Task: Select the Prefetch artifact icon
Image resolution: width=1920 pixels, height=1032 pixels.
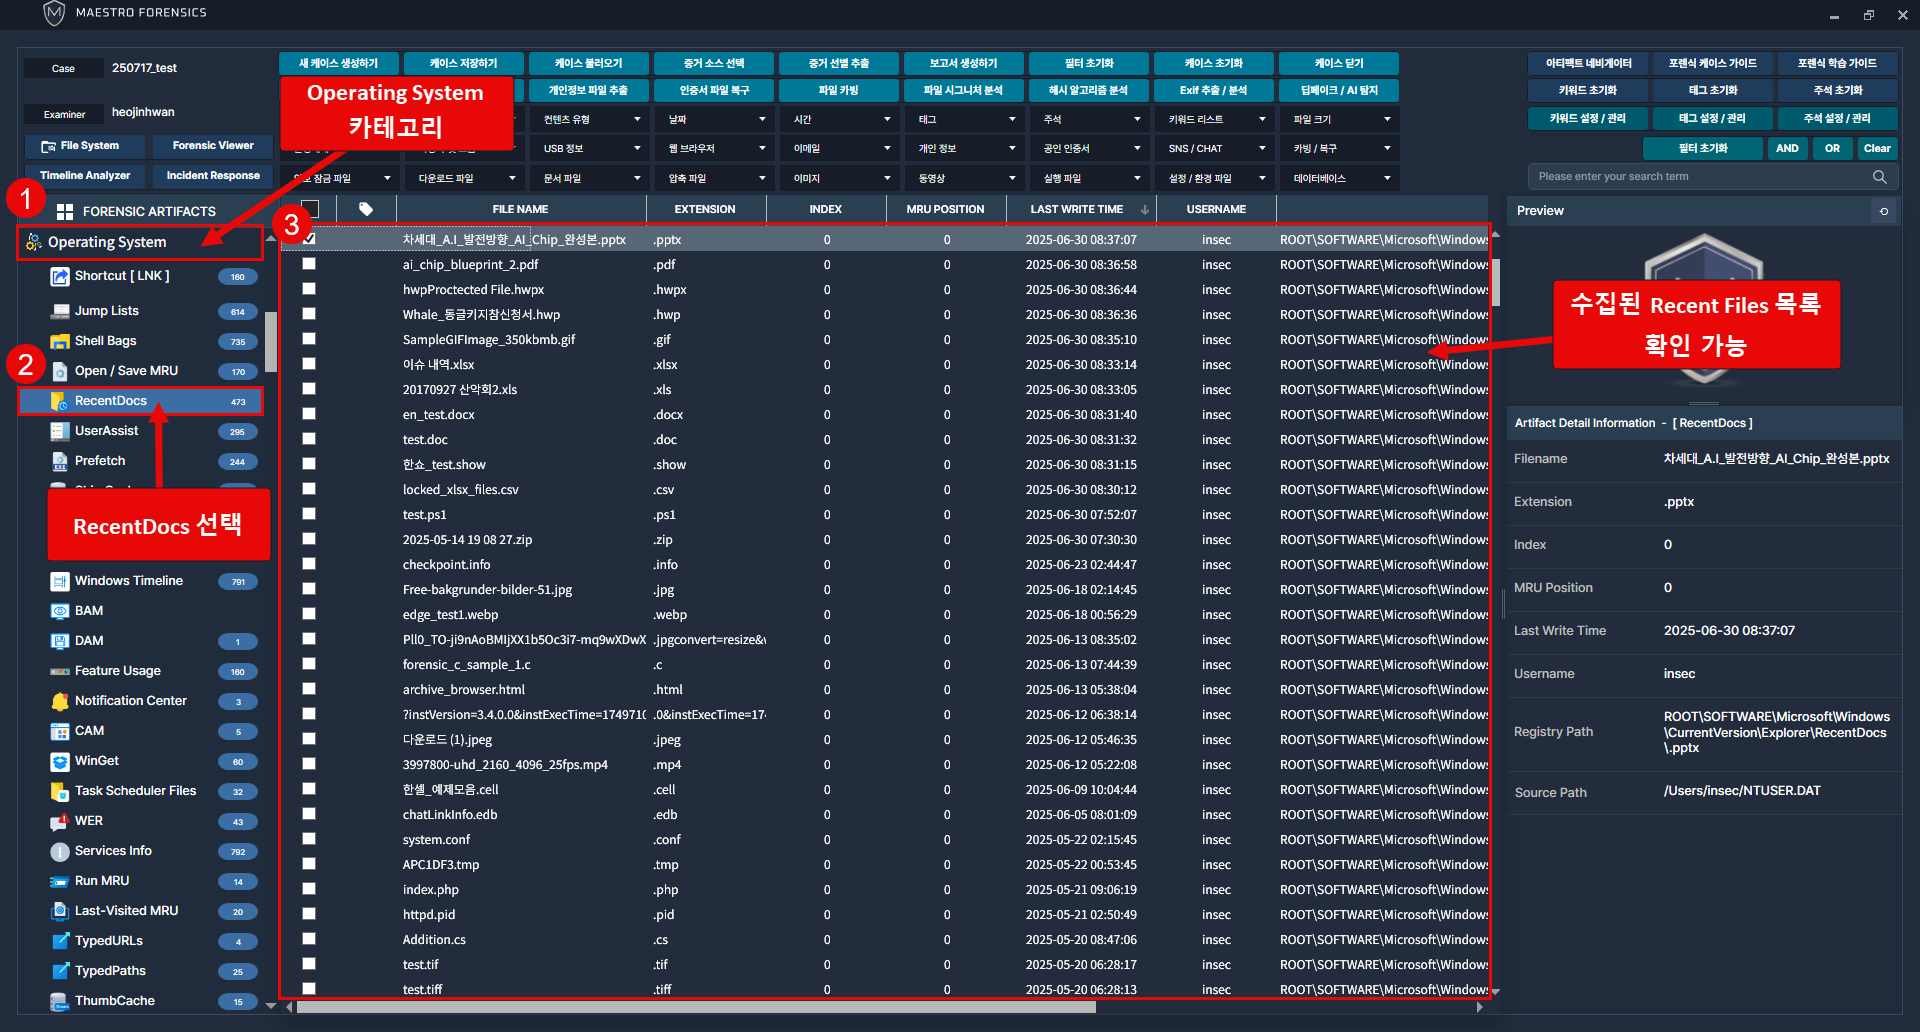Action: [60, 461]
